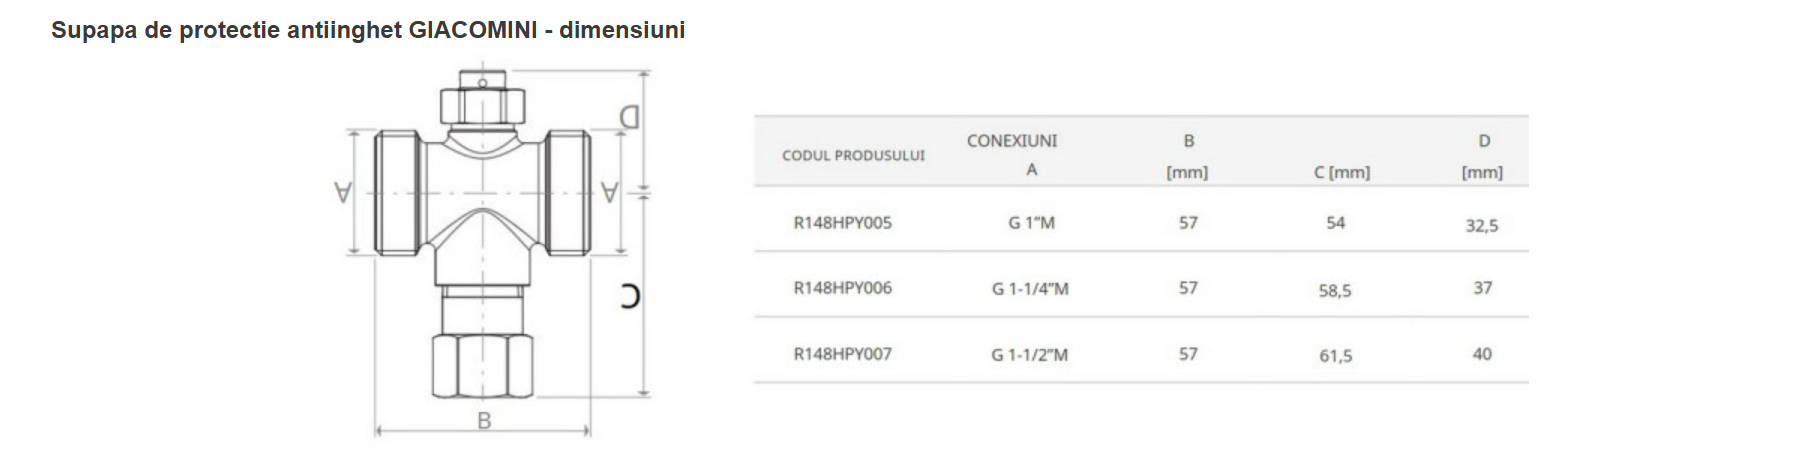Click the 61,5 value in column C

pyautogui.click(x=1335, y=356)
